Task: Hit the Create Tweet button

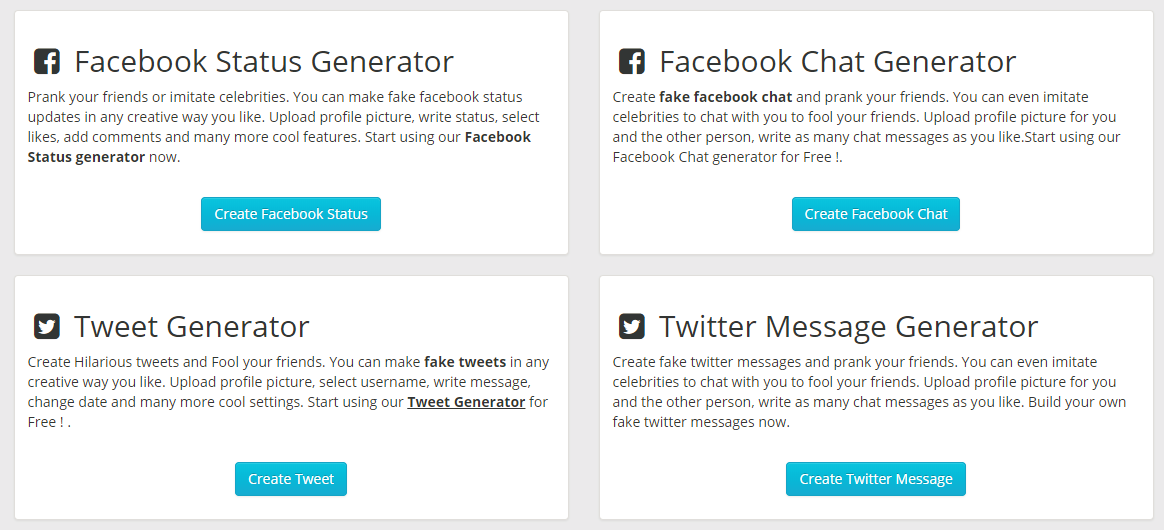Action: click(291, 479)
